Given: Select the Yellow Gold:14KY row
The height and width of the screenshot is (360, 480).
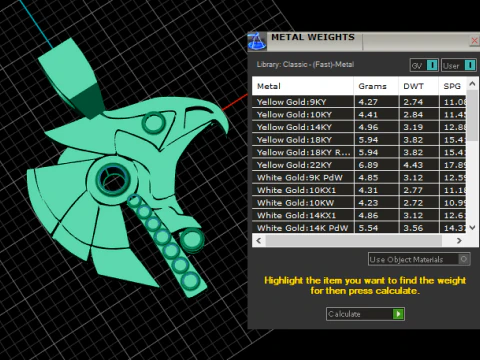Looking at the screenshot, I should (359, 127).
